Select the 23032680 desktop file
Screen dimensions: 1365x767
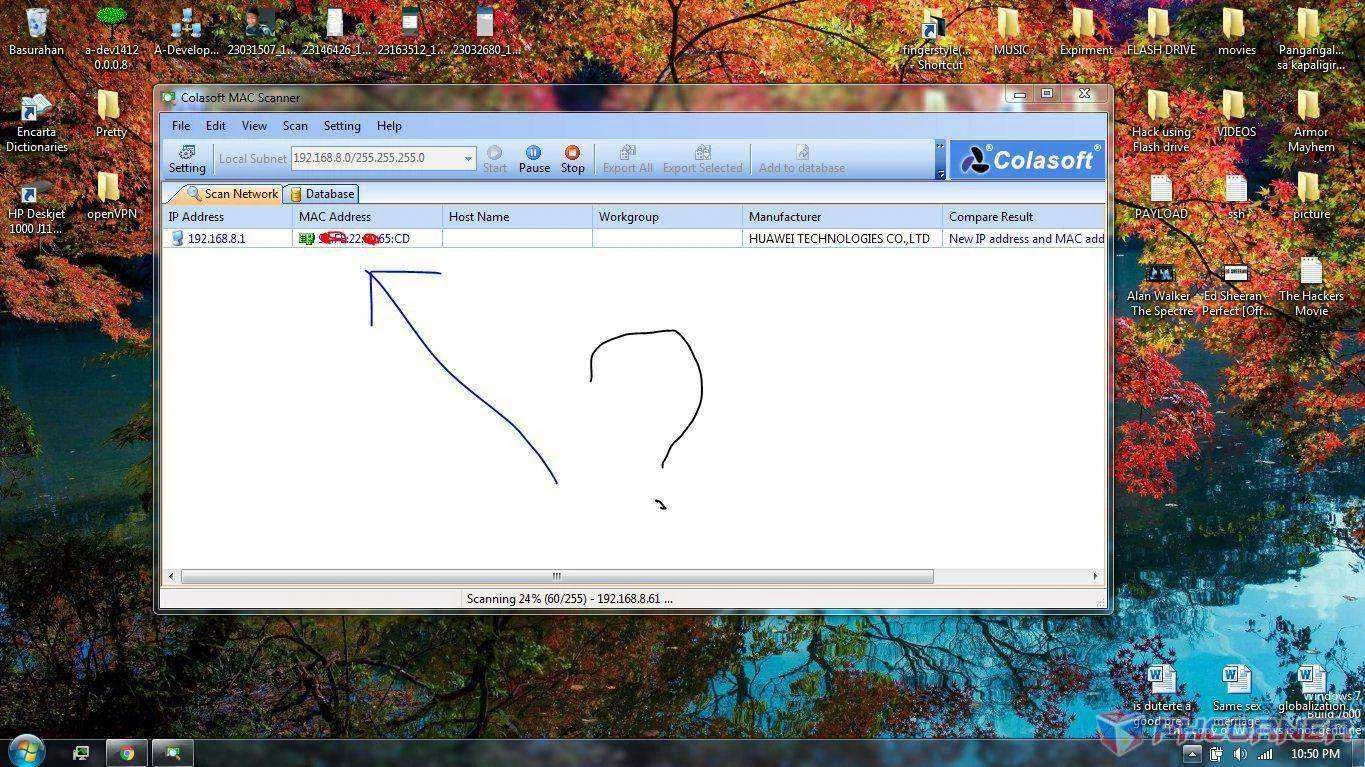485,32
